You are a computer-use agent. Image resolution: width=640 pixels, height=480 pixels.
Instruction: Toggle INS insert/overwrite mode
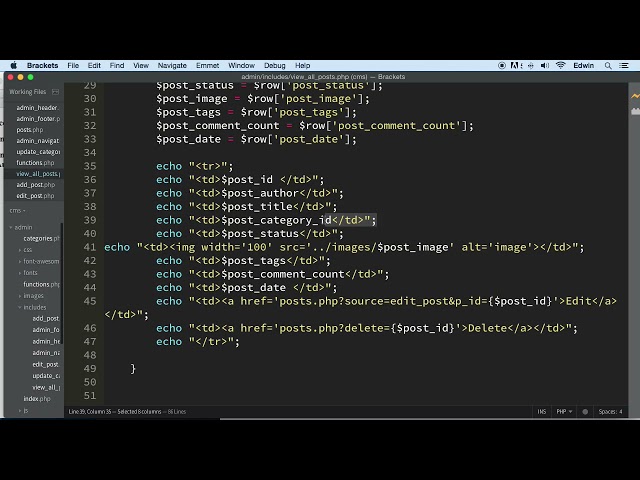coord(541,411)
